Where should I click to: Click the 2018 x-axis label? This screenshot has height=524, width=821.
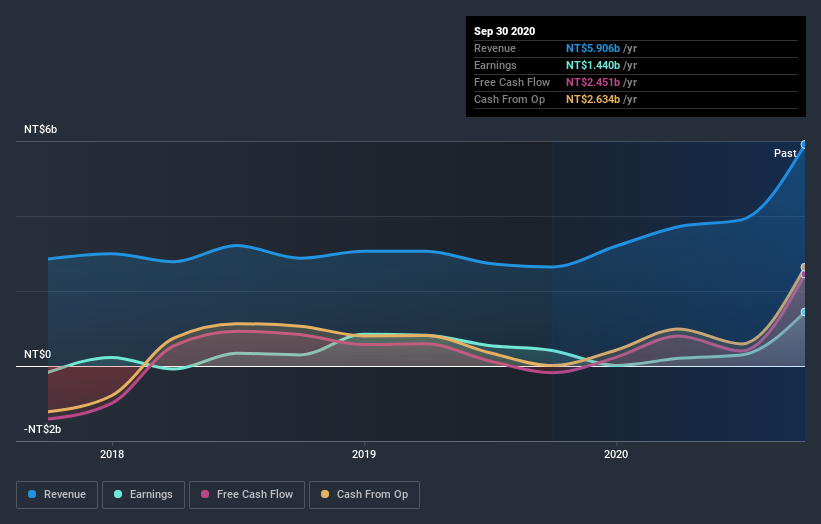pyautogui.click(x=112, y=454)
